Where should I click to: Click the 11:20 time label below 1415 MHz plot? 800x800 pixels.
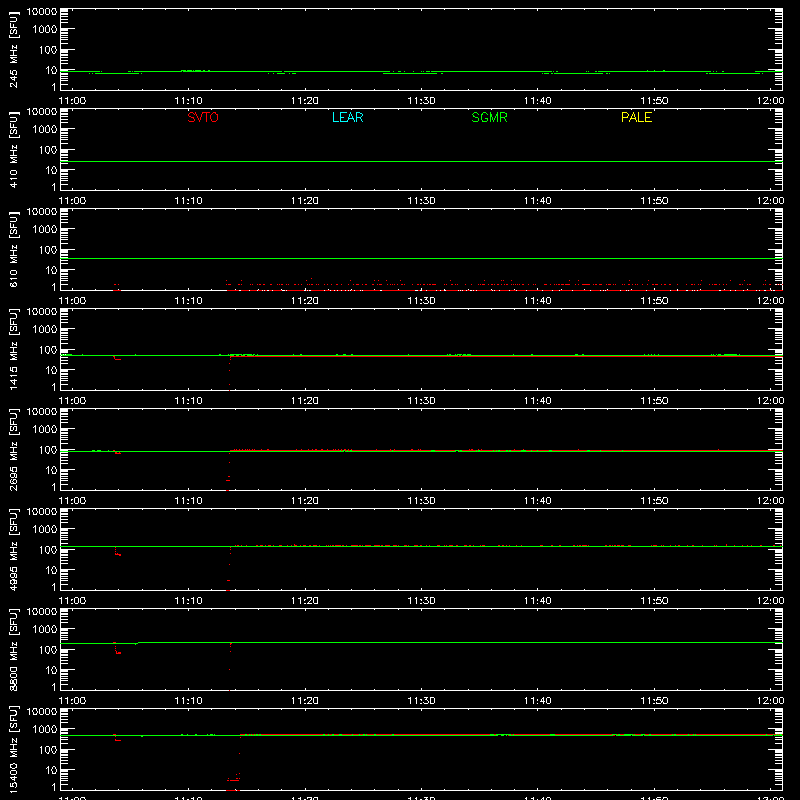pyautogui.click(x=305, y=401)
